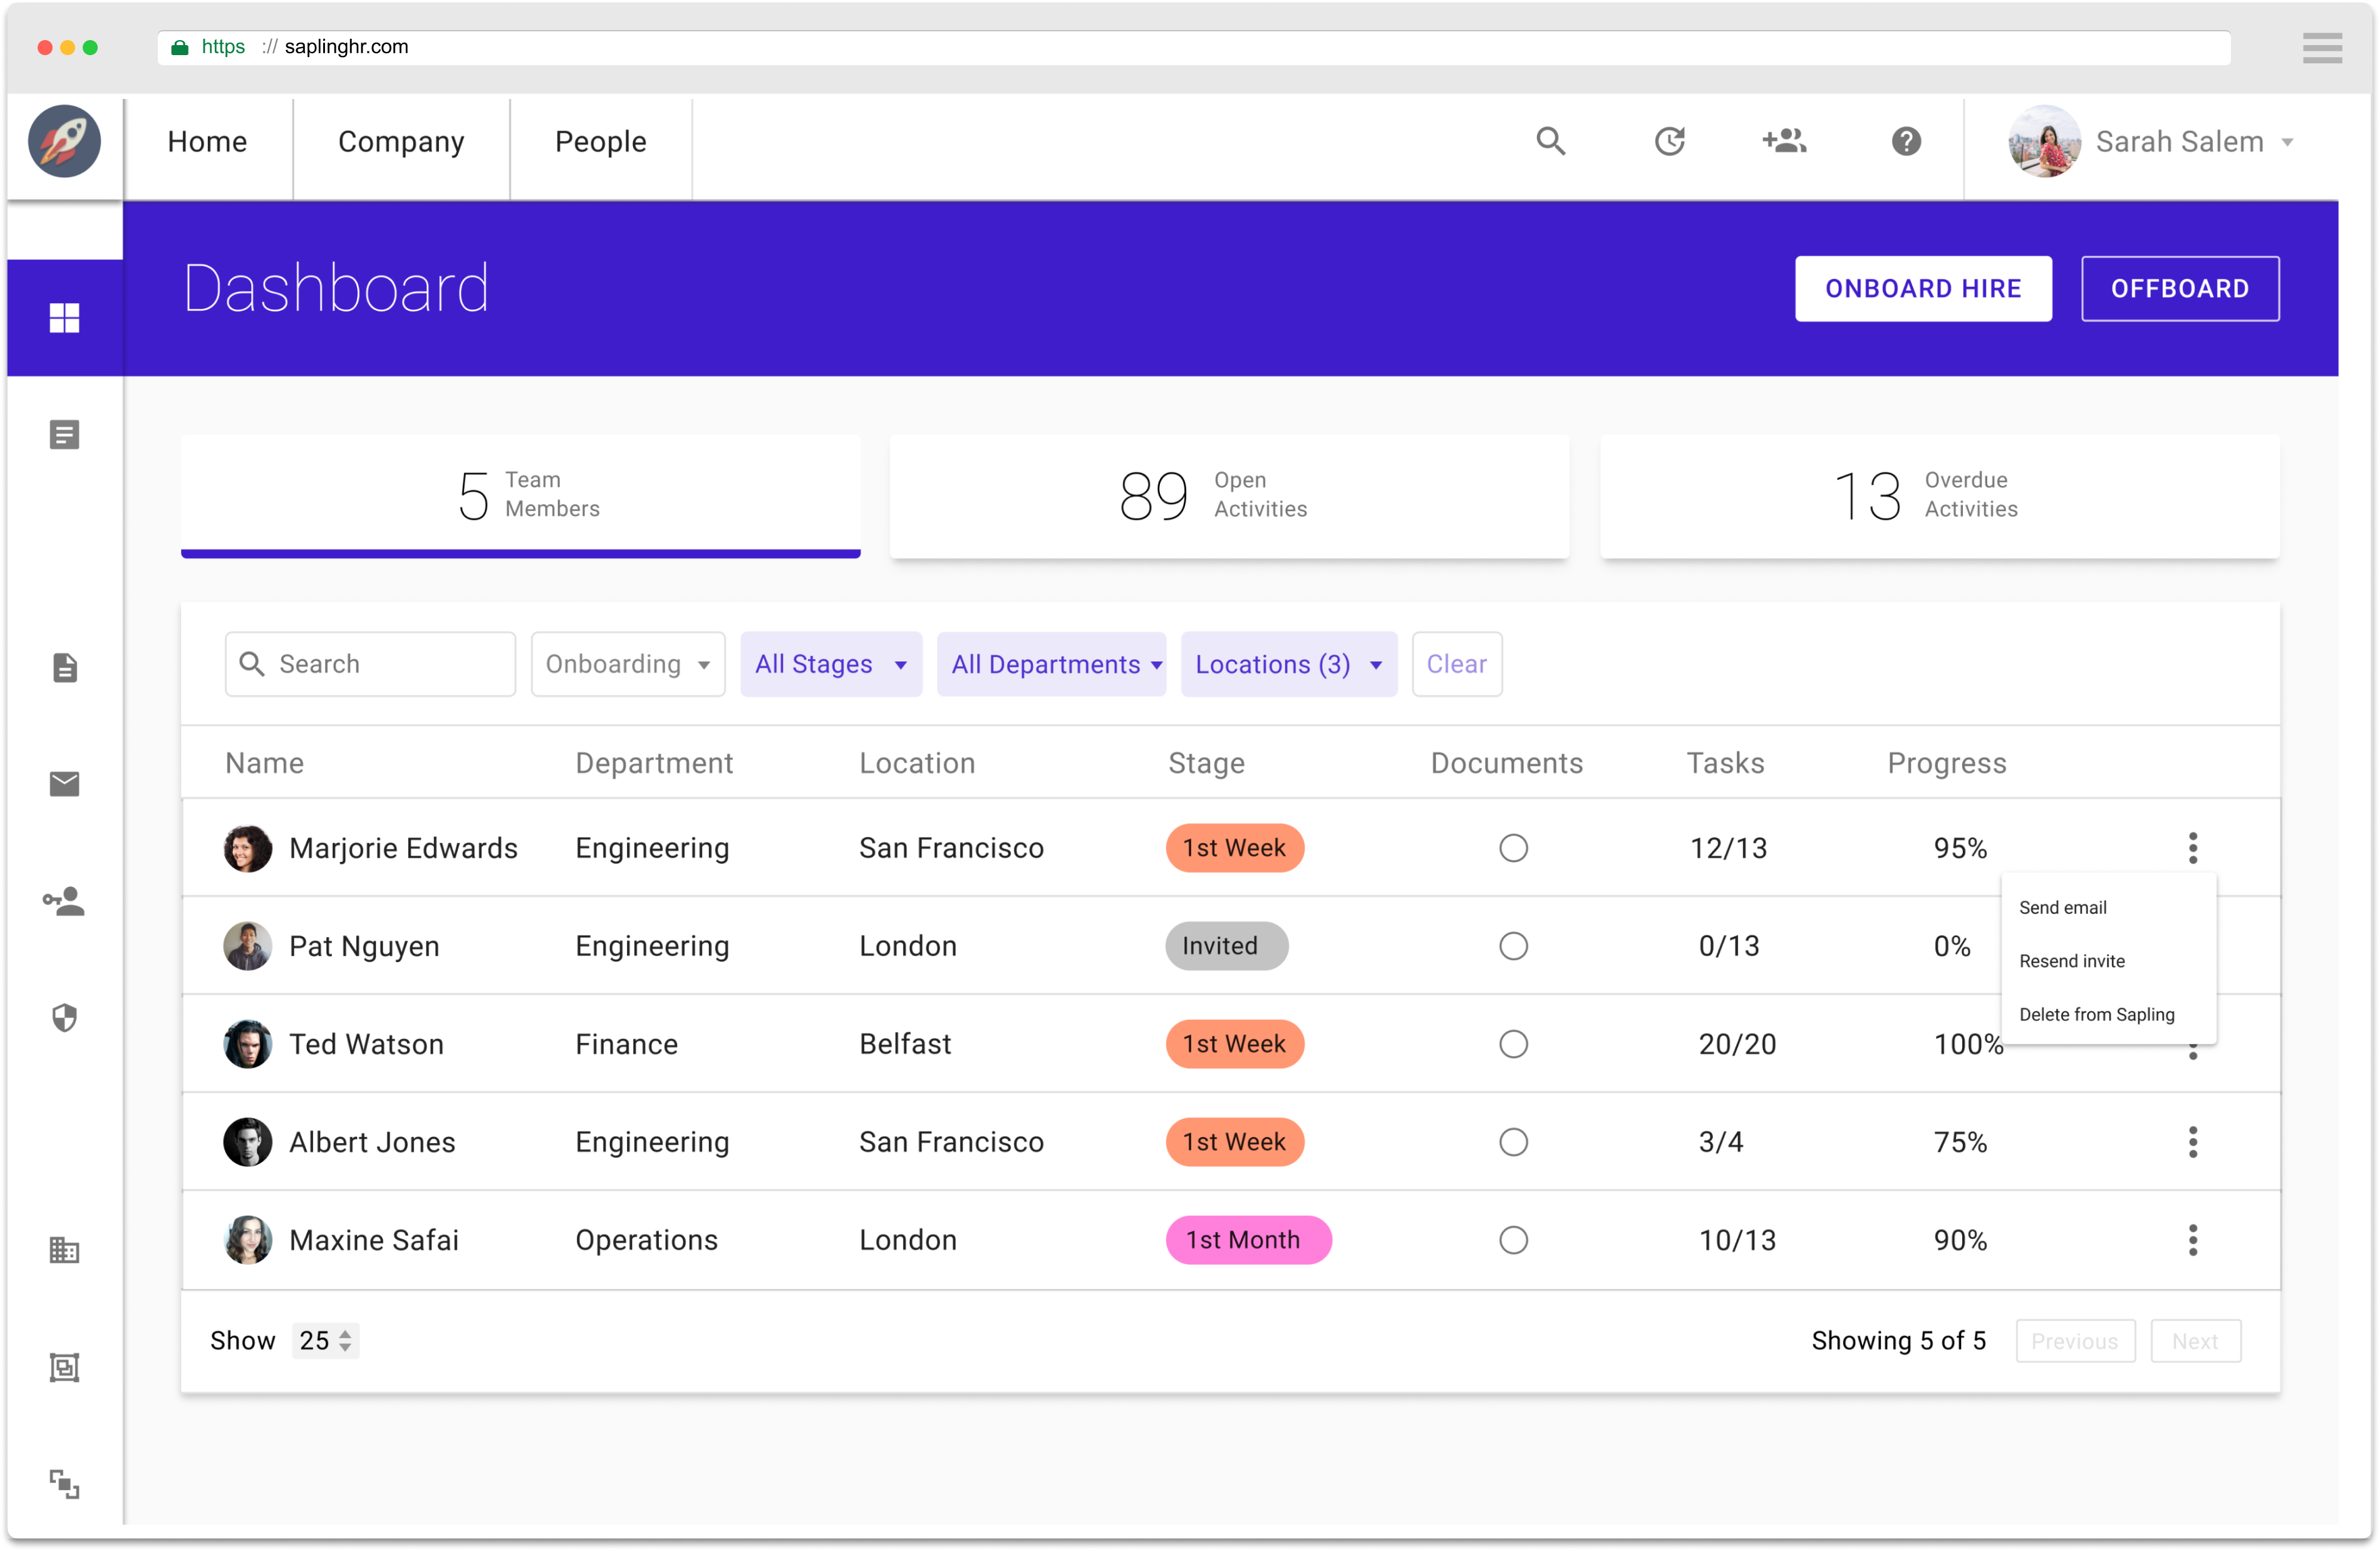Toggle documents circle for Pat Nguyen
Viewport: 2380px width, 1551px height.
(x=1513, y=946)
